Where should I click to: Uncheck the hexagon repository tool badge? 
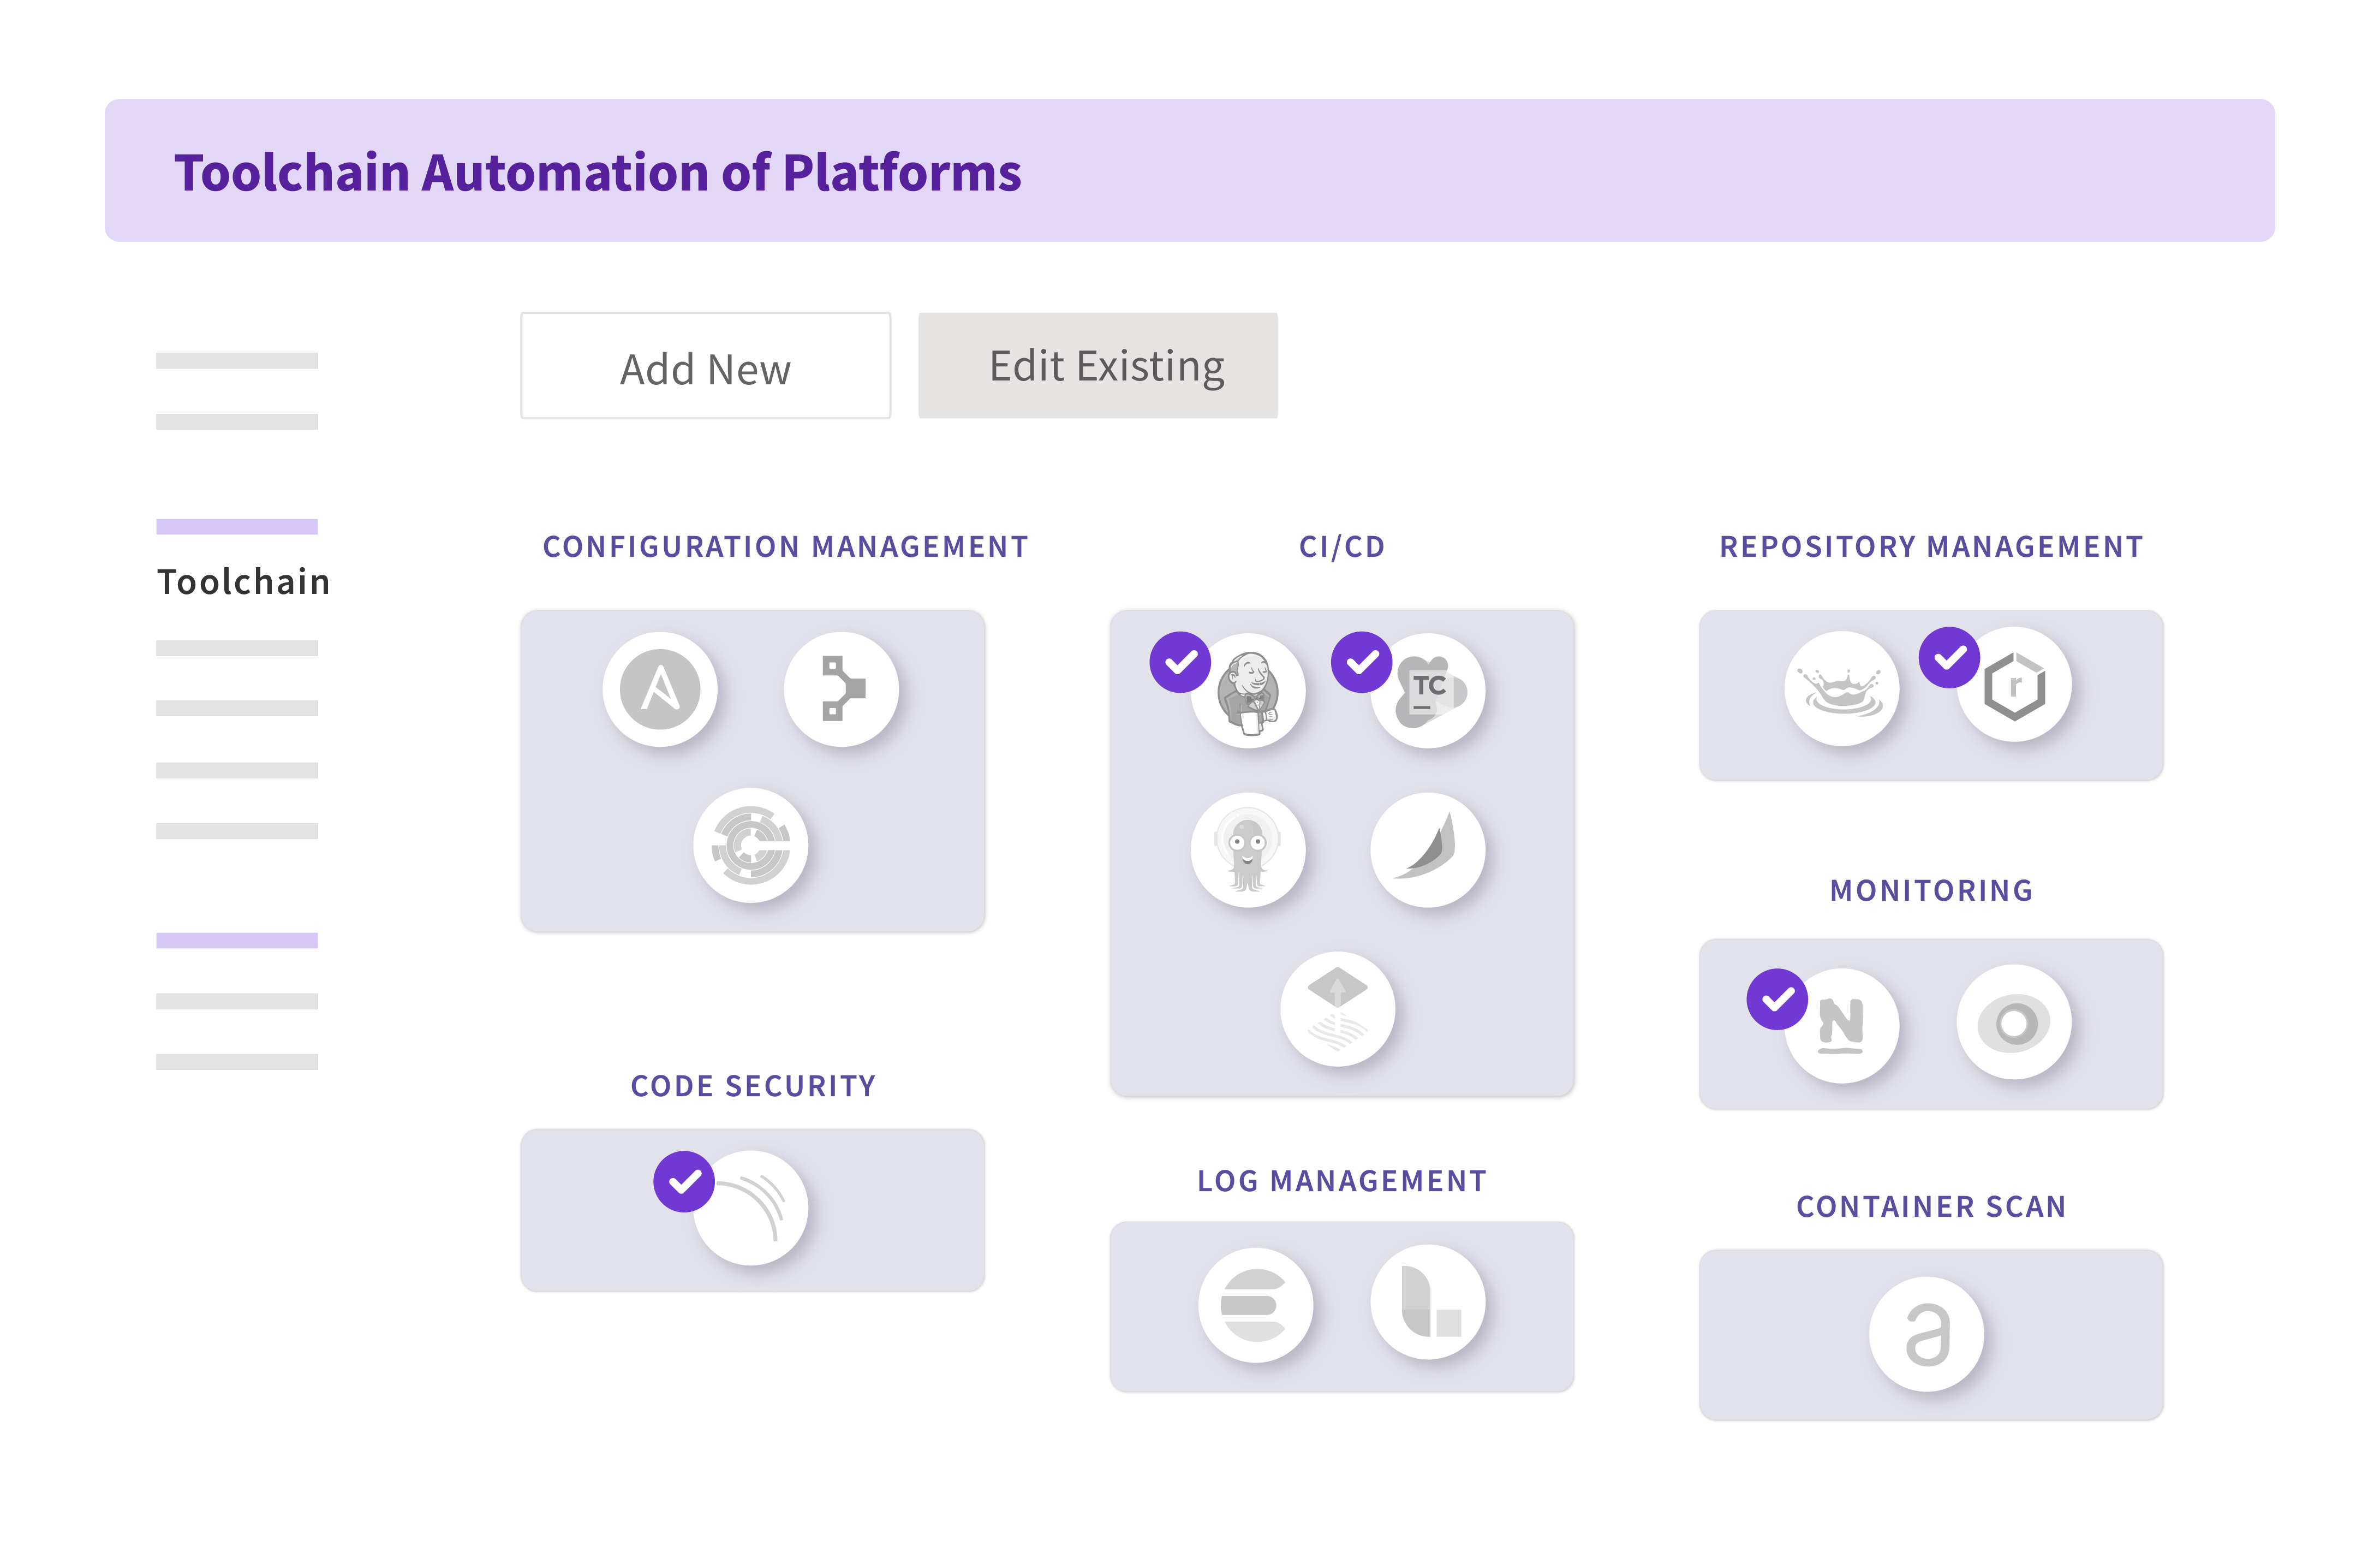click(1949, 658)
